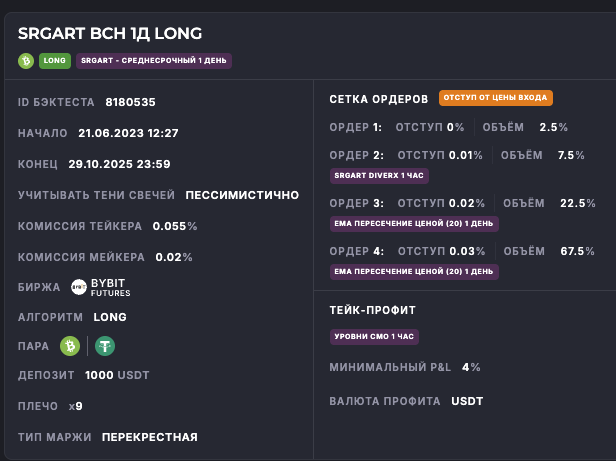Click the EMA пересечение tag under Ордер 4
Image resolution: width=616 pixels, height=461 pixels.
point(414,271)
